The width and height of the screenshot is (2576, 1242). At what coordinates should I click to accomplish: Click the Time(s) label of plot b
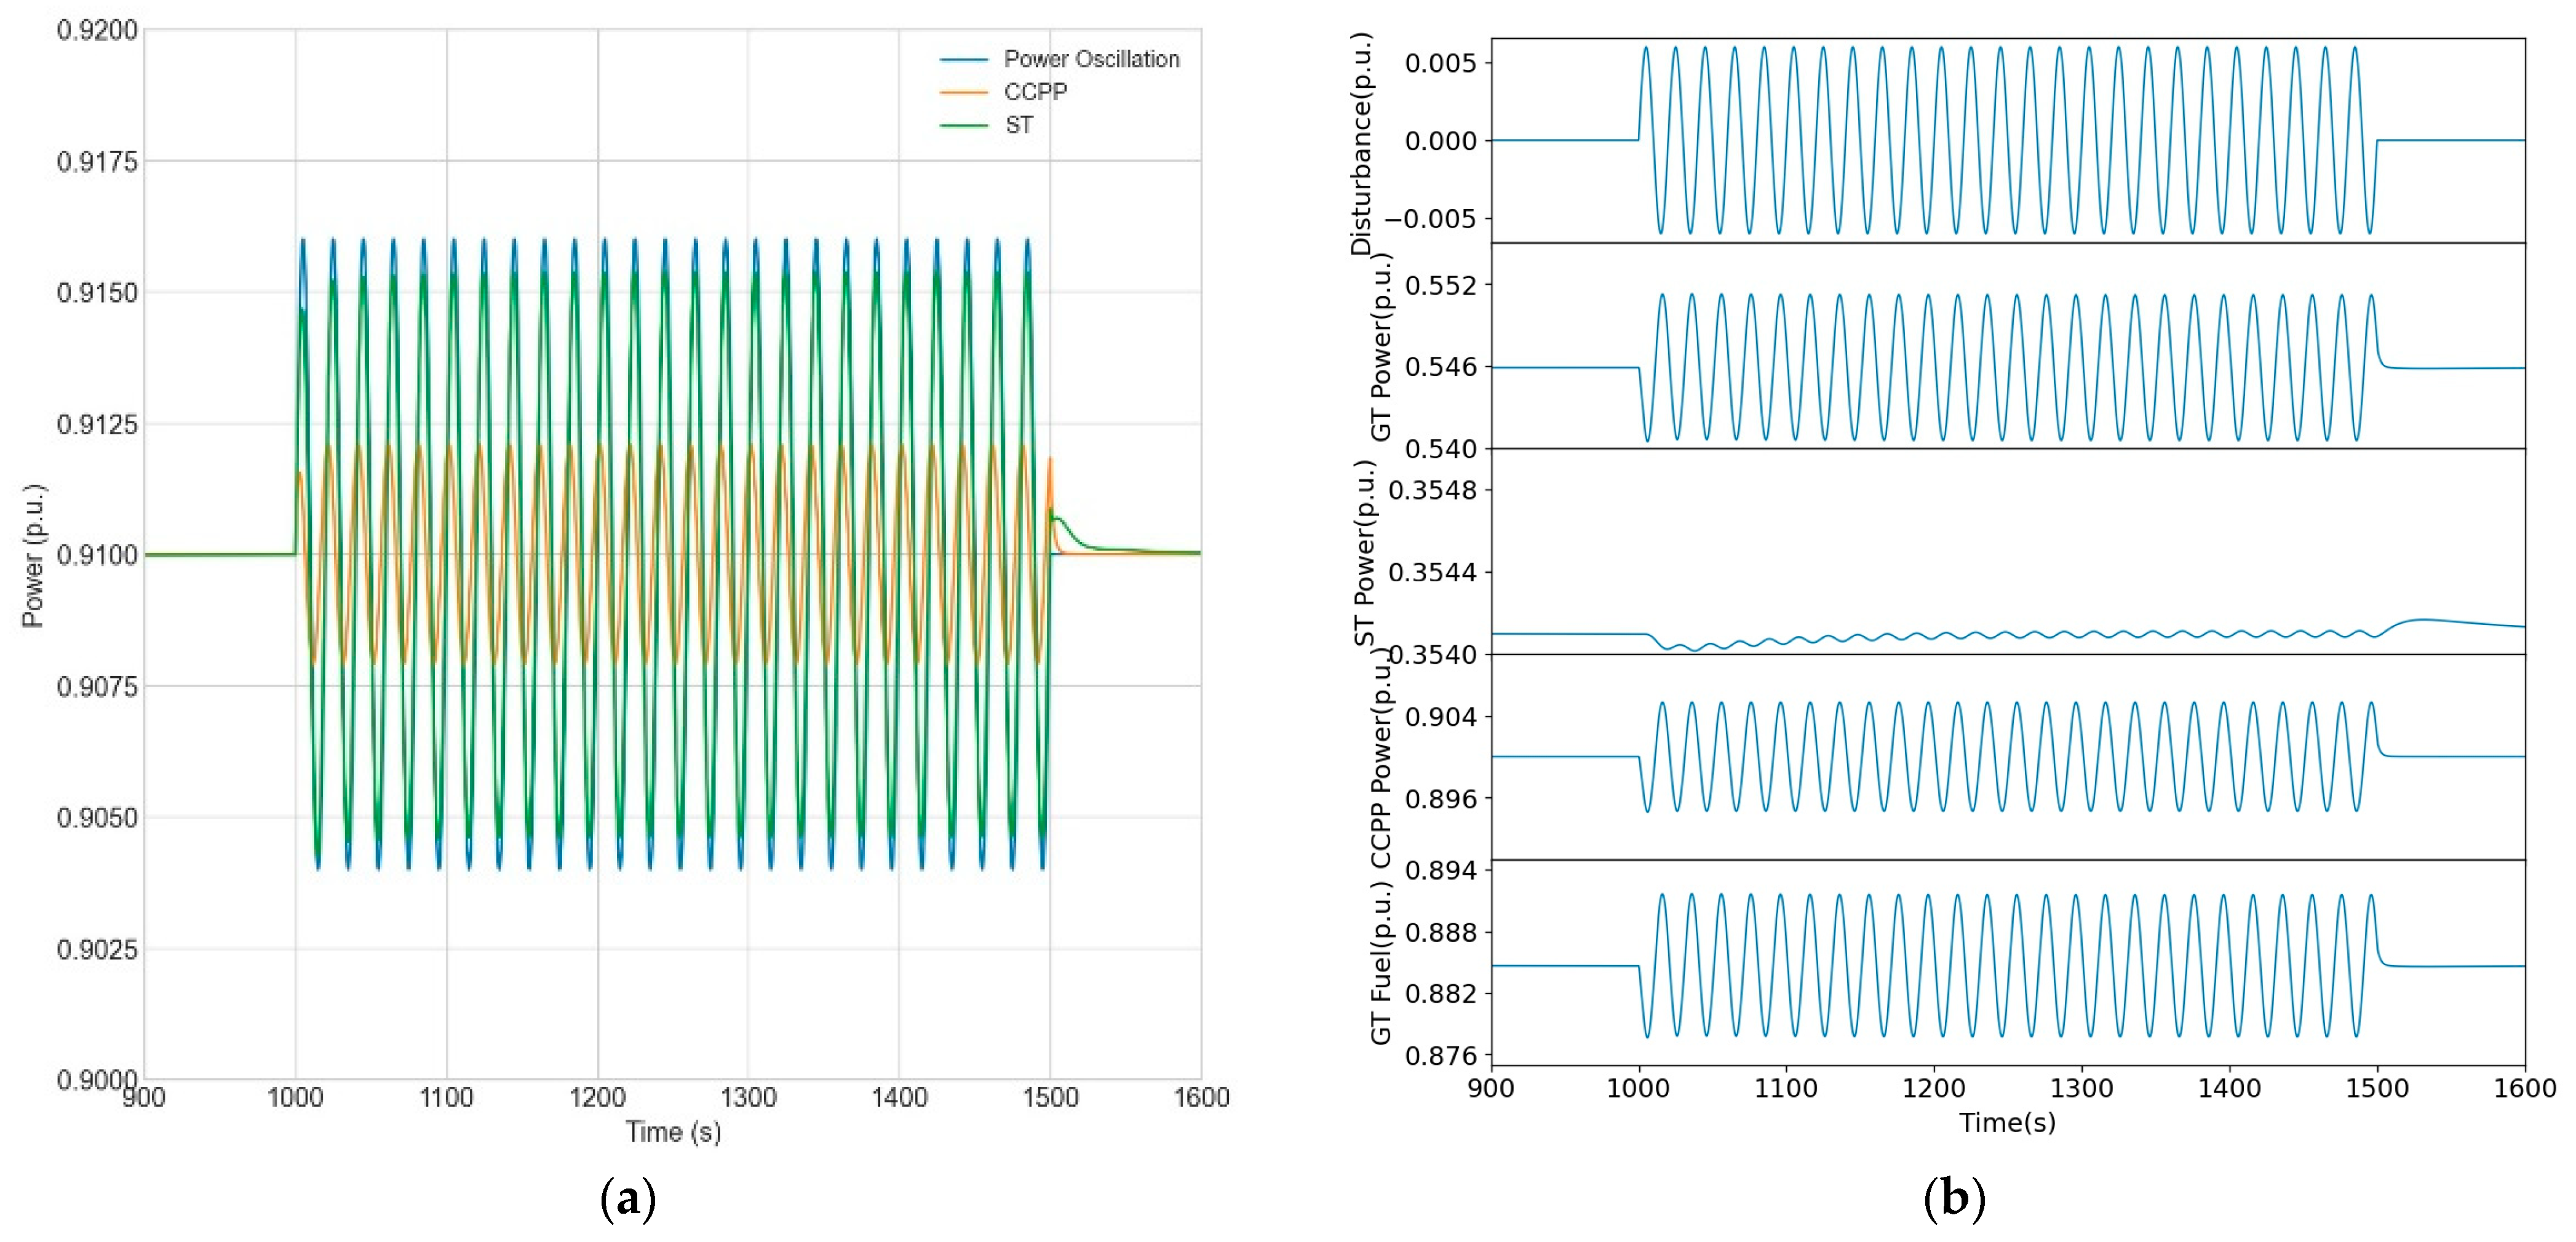pos(2007,1122)
